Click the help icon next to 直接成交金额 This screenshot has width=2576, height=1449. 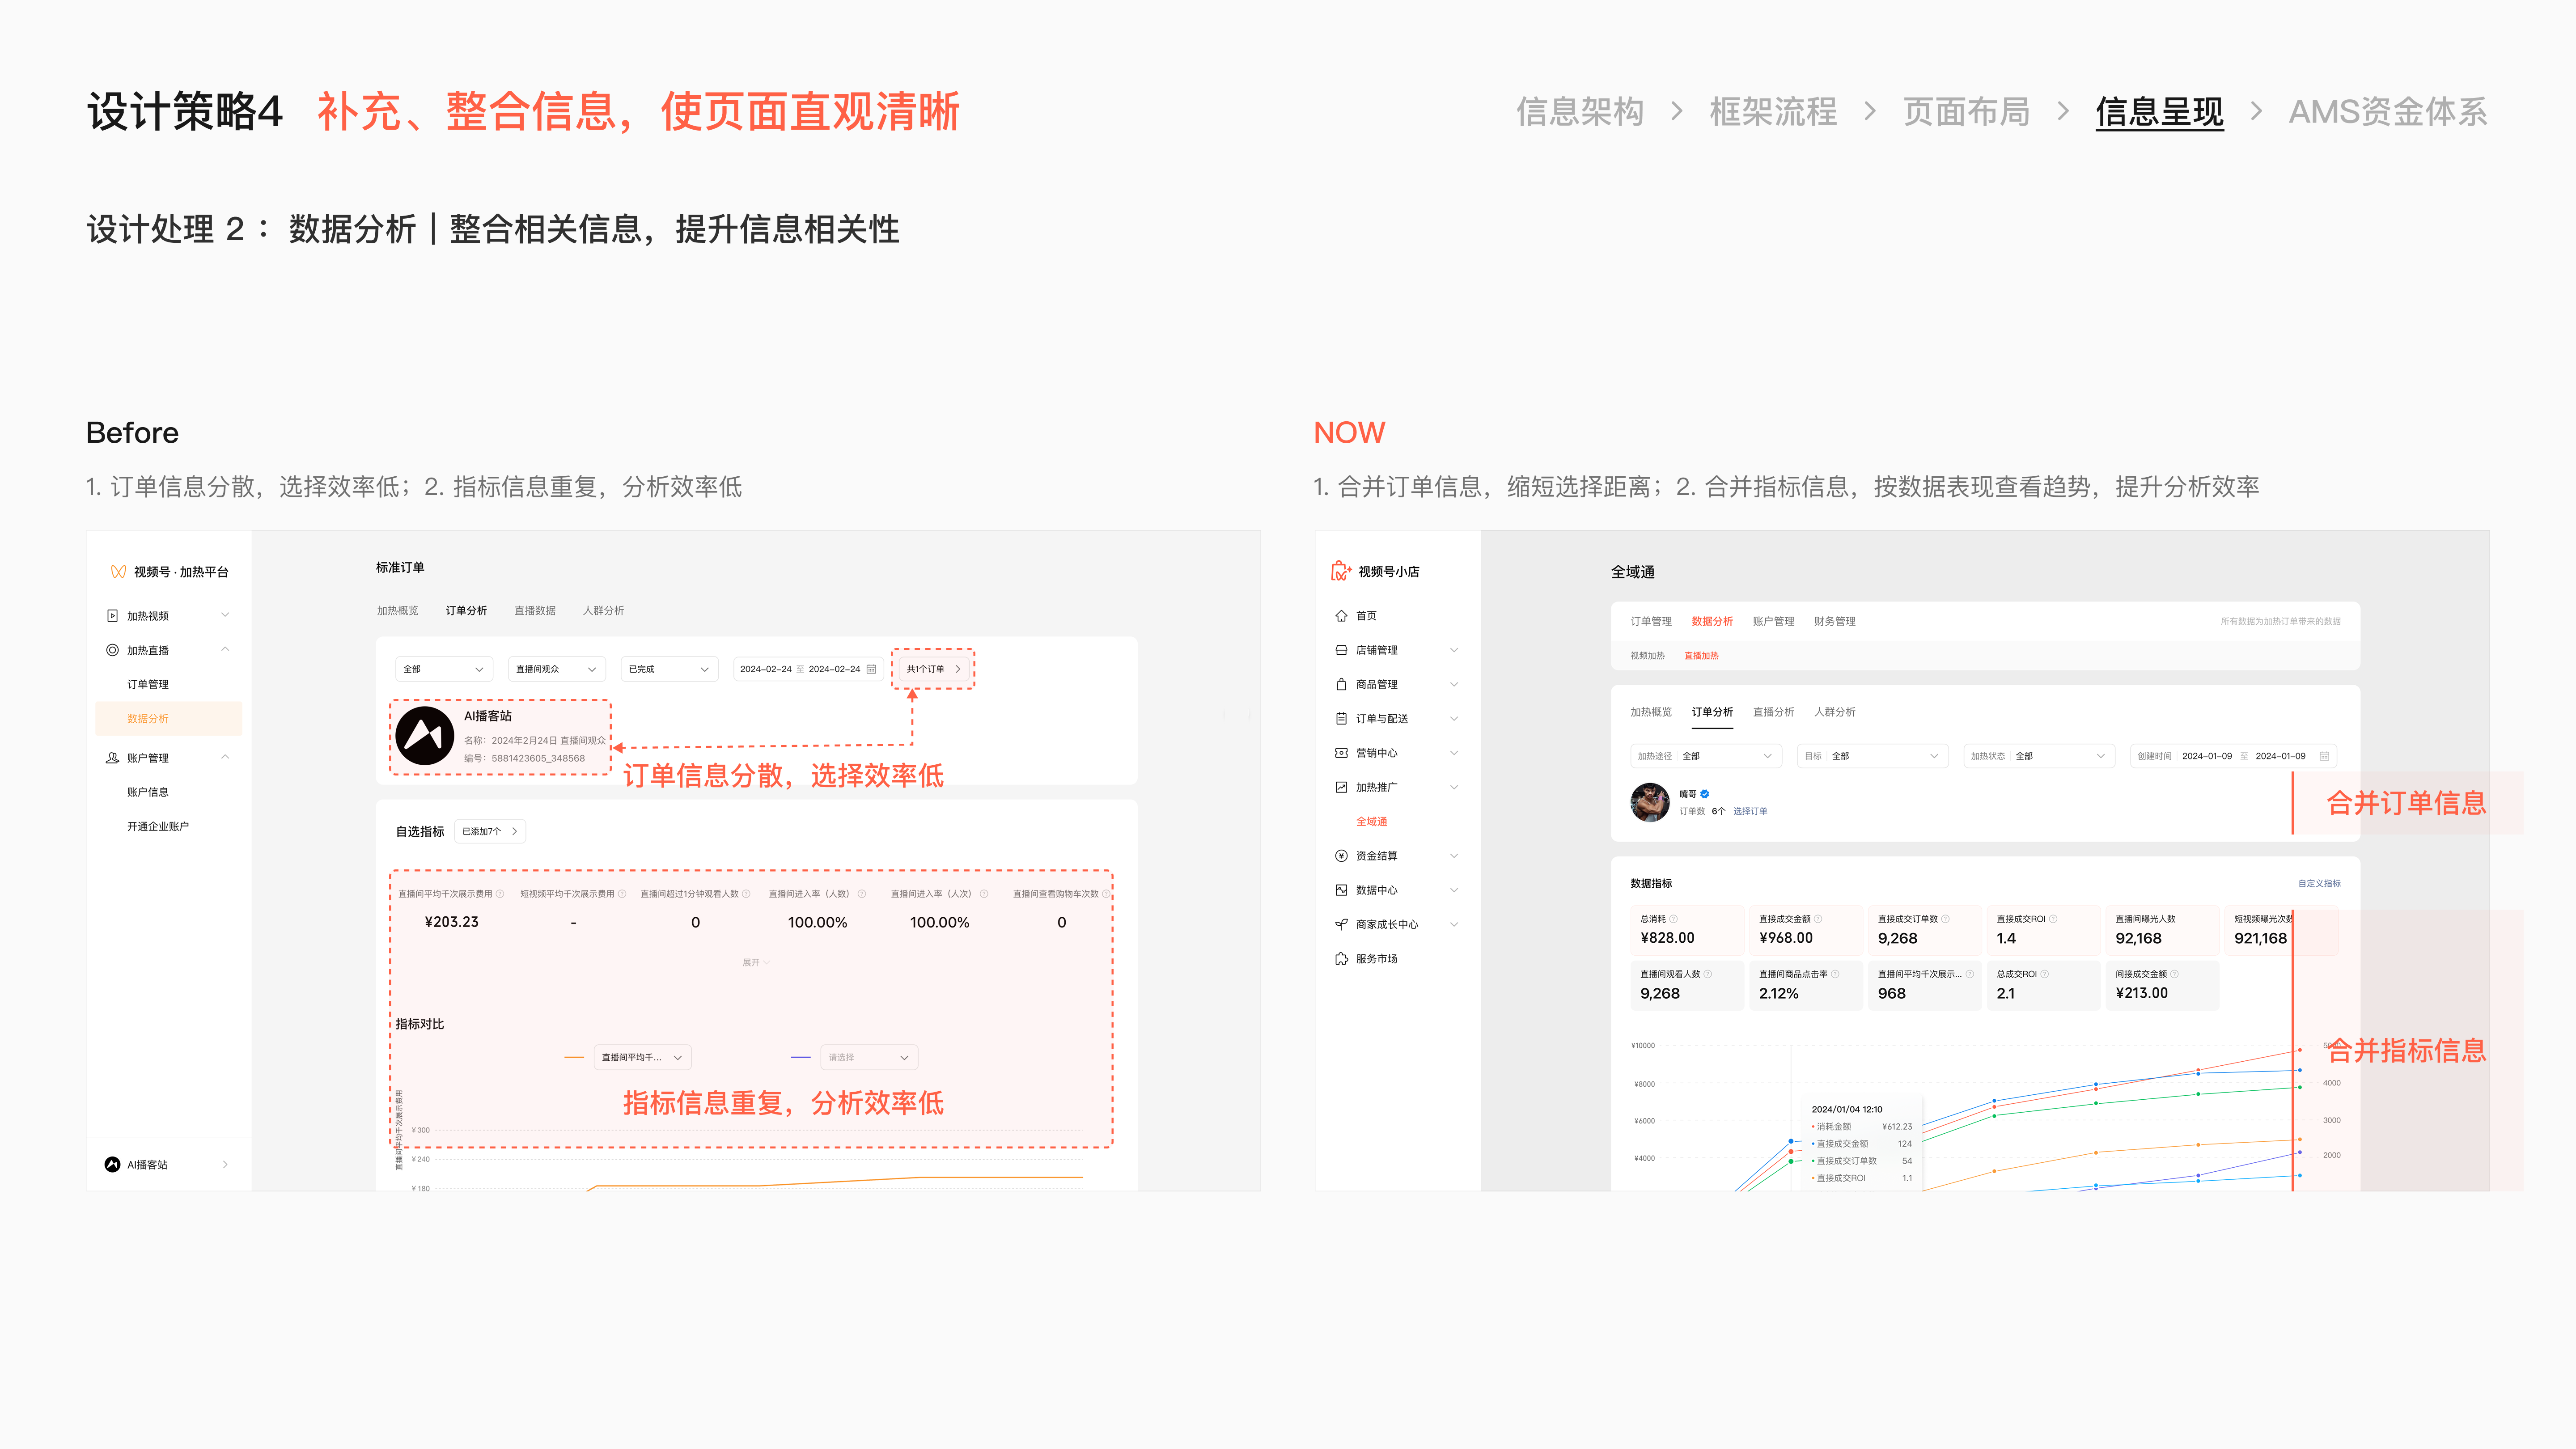(1818, 919)
